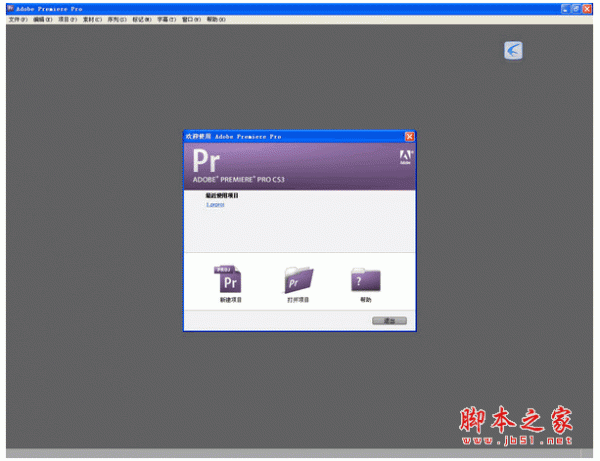
Task: Open the 文件 (File) menu
Action: (x=18, y=20)
